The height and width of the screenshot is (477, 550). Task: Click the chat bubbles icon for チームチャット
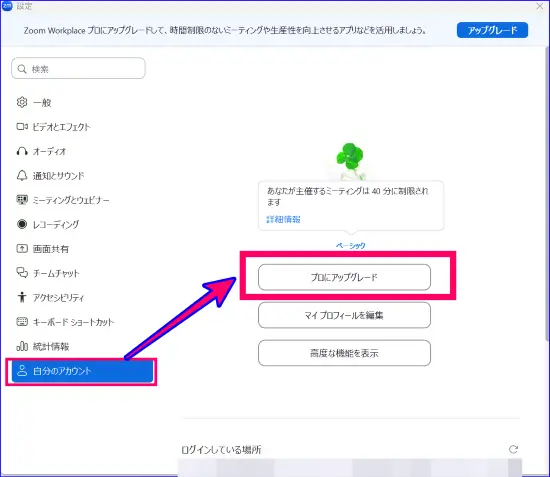point(22,273)
